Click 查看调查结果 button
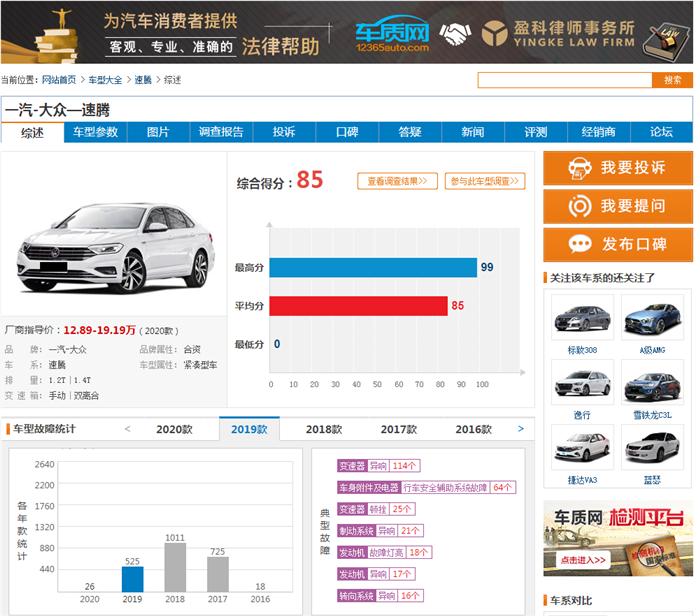Image resolution: width=700 pixels, height=616 pixels. (397, 181)
